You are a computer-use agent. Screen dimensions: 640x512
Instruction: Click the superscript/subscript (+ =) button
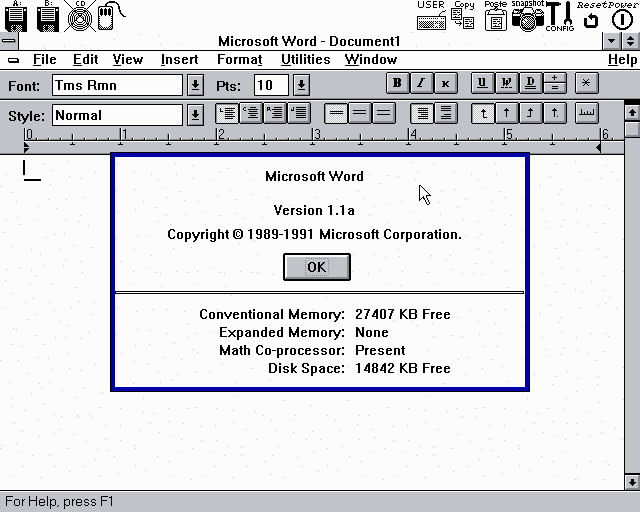[554, 83]
